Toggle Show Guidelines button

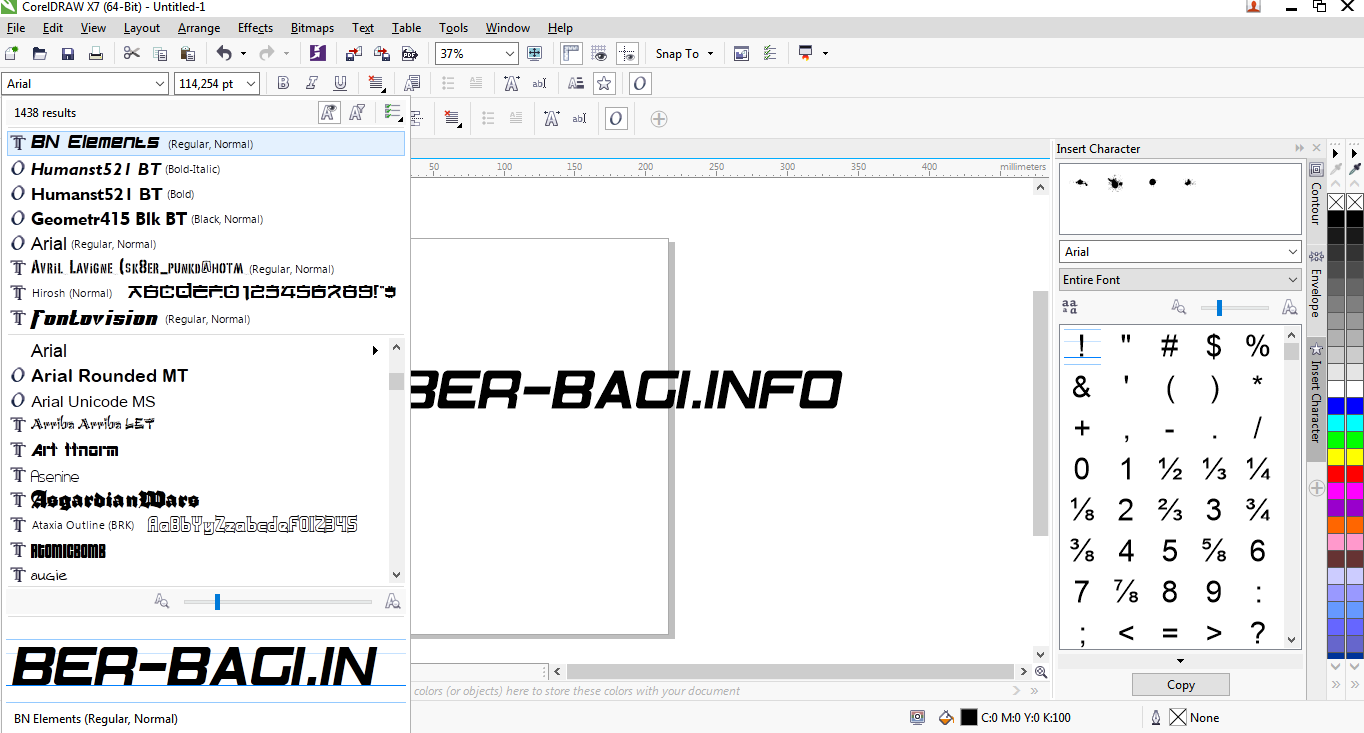[x=627, y=53]
